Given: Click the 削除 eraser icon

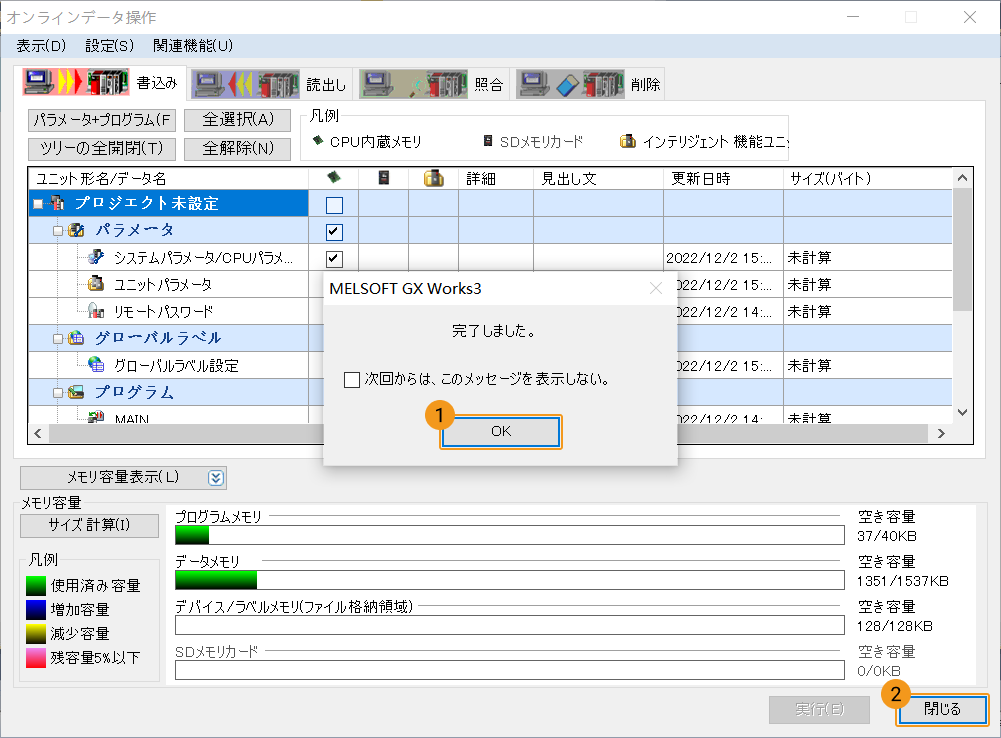Looking at the screenshot, I should (x=571, y=84).
